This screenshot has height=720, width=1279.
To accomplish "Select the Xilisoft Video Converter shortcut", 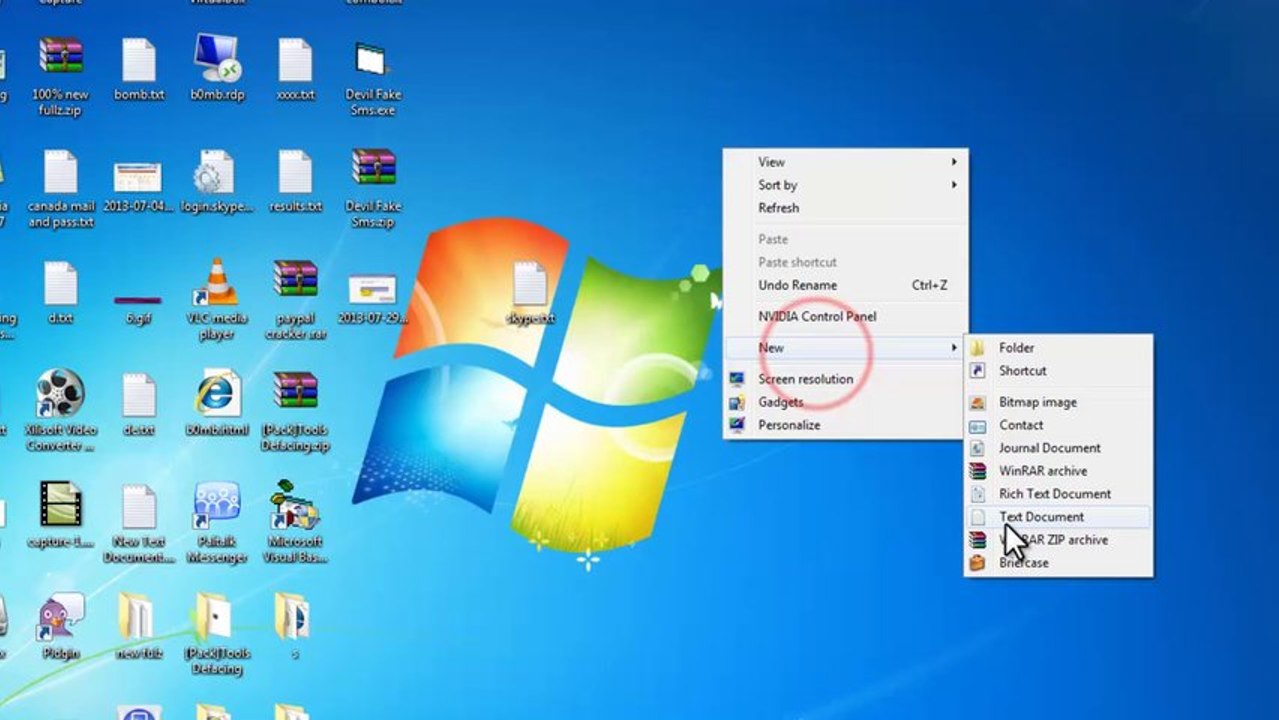I will [x=60, y=393].
